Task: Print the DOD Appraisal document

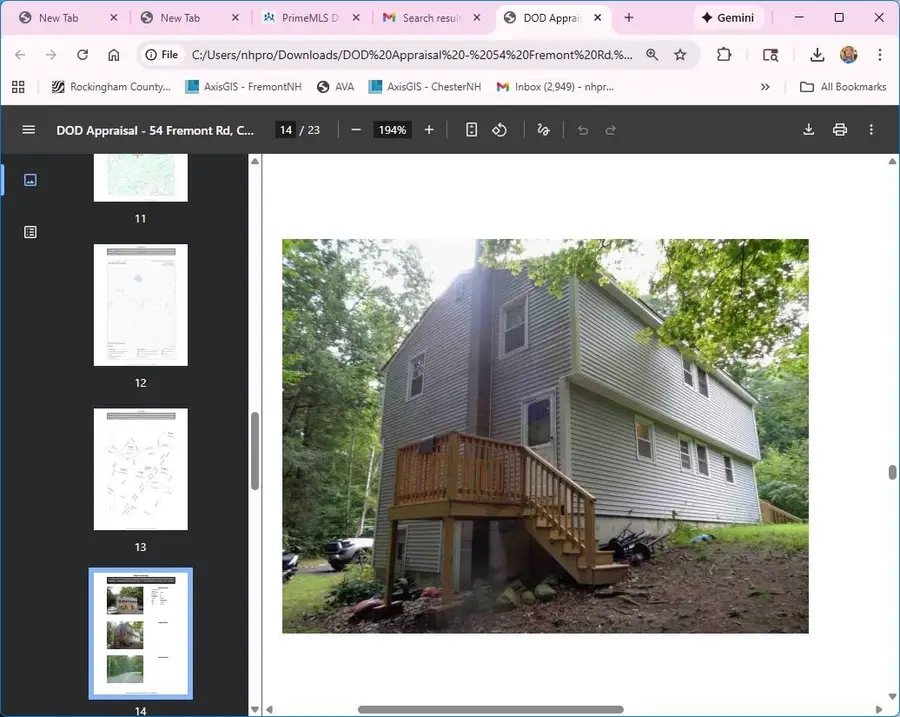Action: pos(840,129)
